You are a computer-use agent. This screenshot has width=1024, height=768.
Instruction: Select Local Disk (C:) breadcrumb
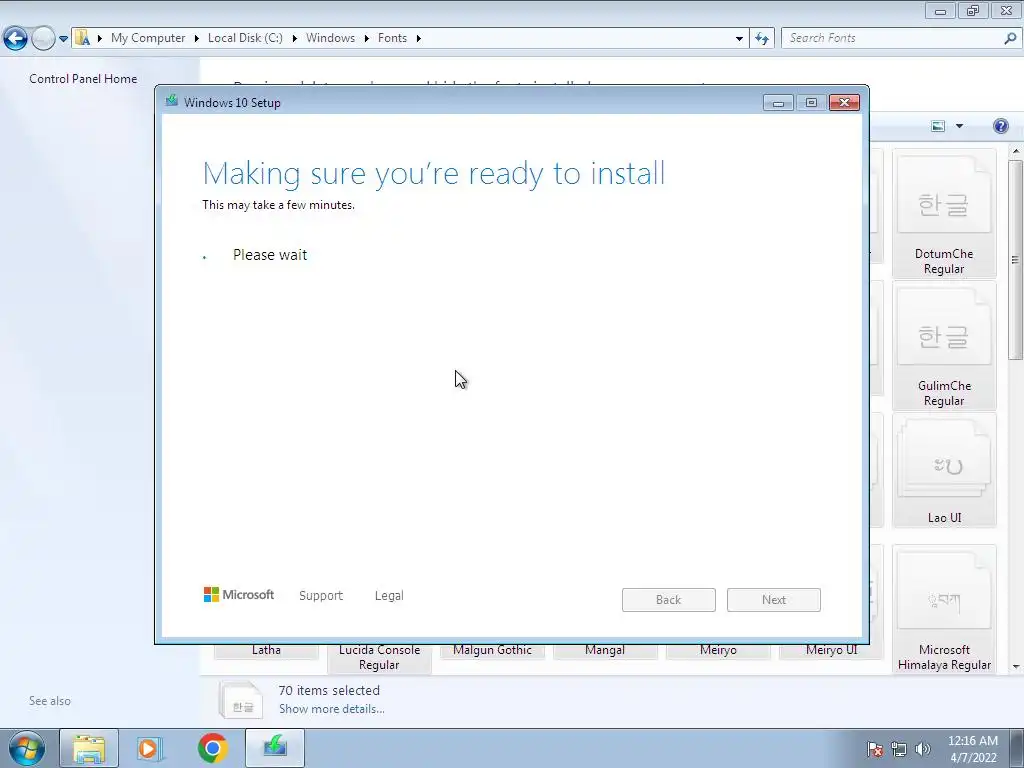pos(245,38)
